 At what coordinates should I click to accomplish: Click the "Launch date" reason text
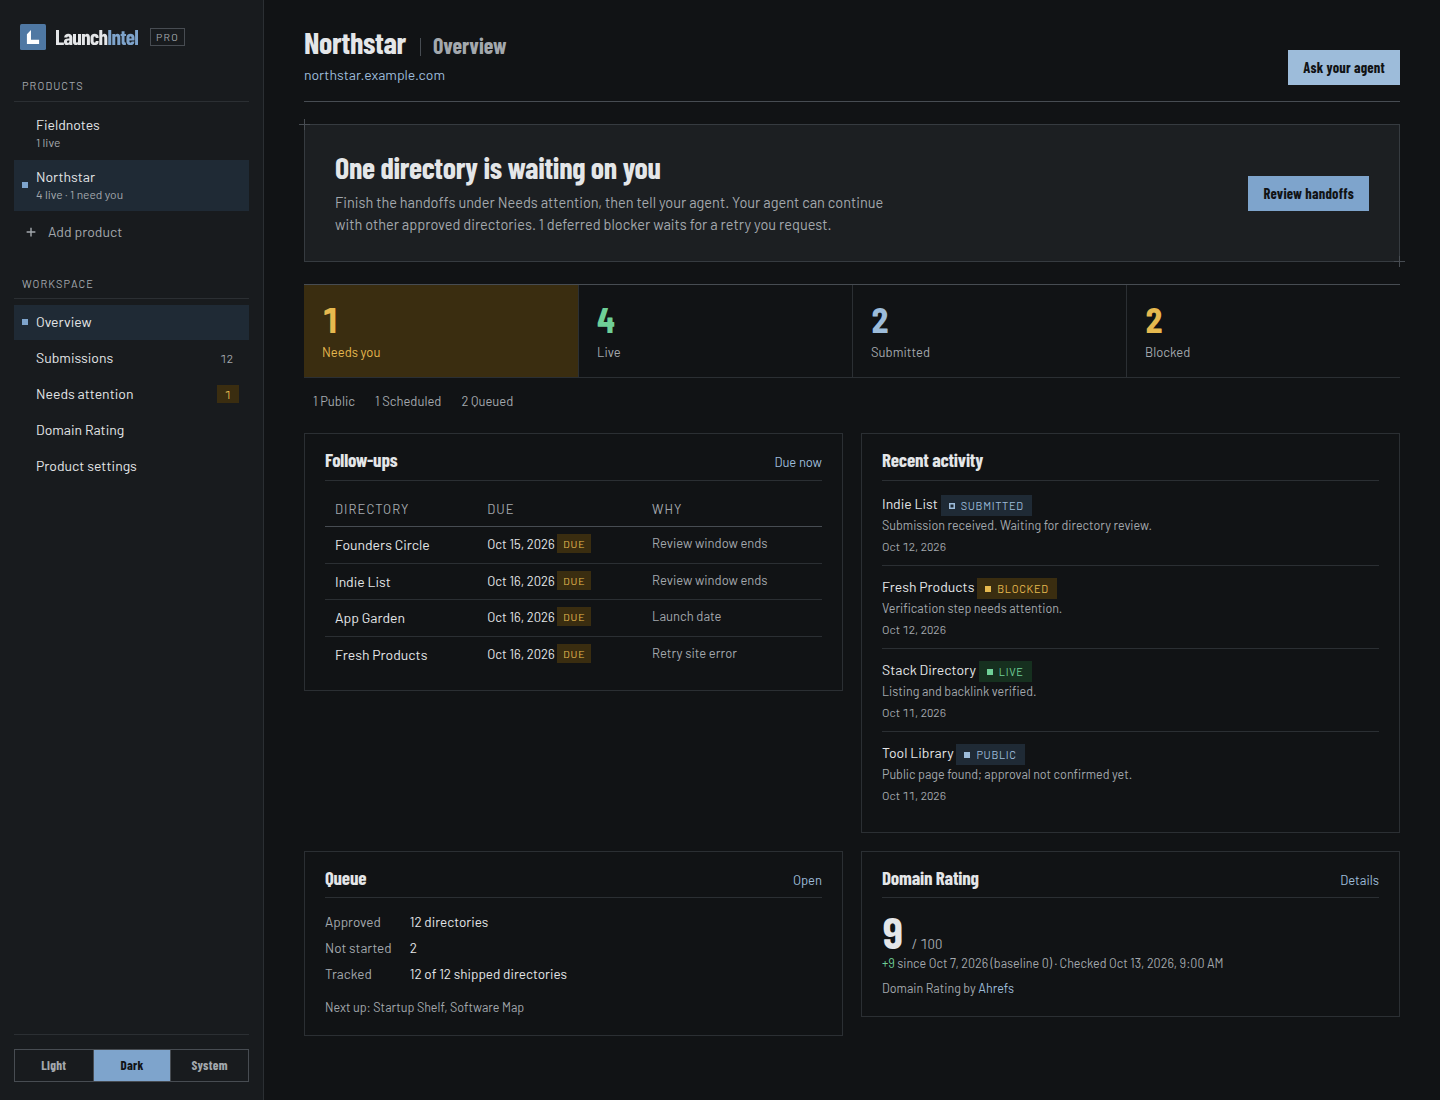pos(686,617)
